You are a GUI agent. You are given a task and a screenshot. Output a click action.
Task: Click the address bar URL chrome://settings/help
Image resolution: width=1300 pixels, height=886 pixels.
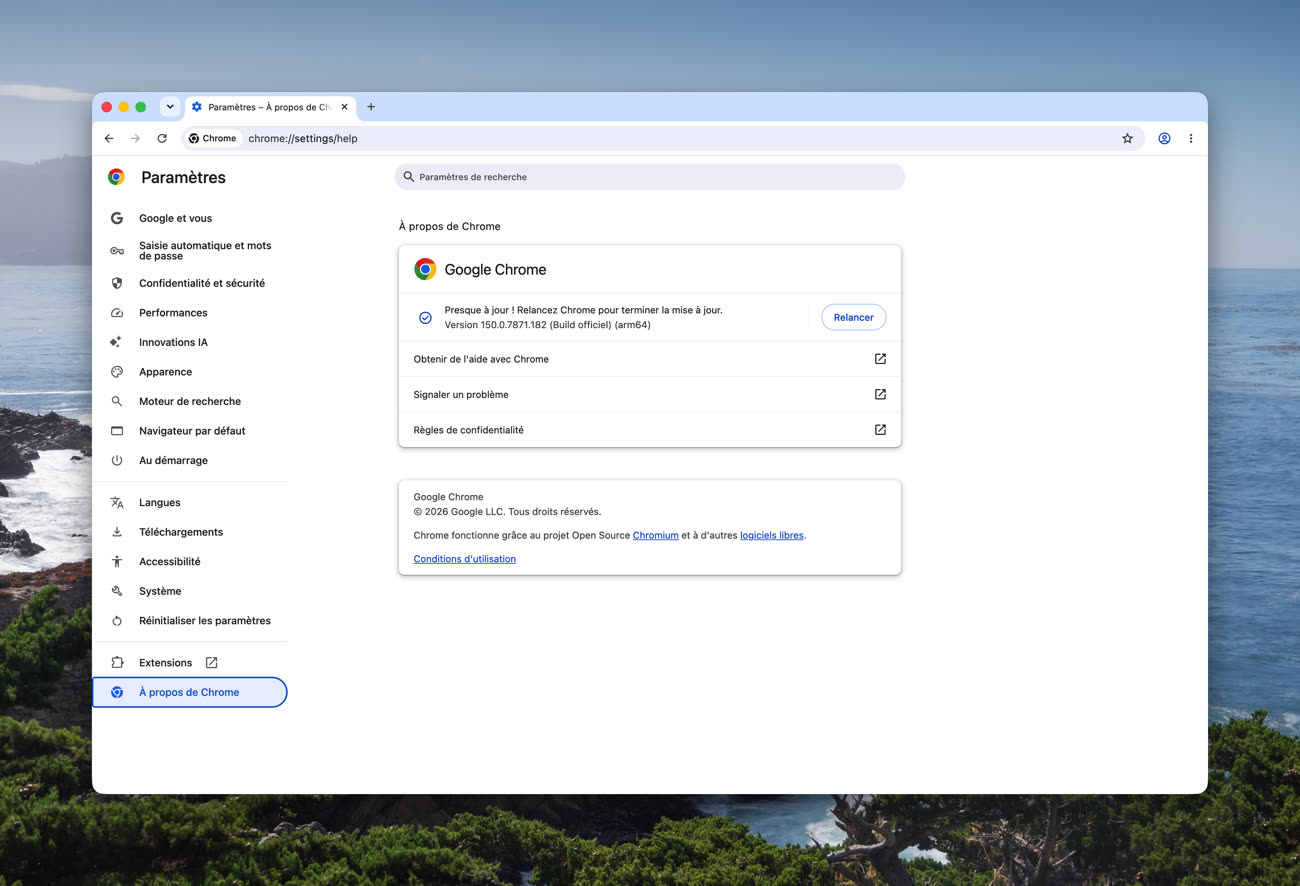click(303, 139)
